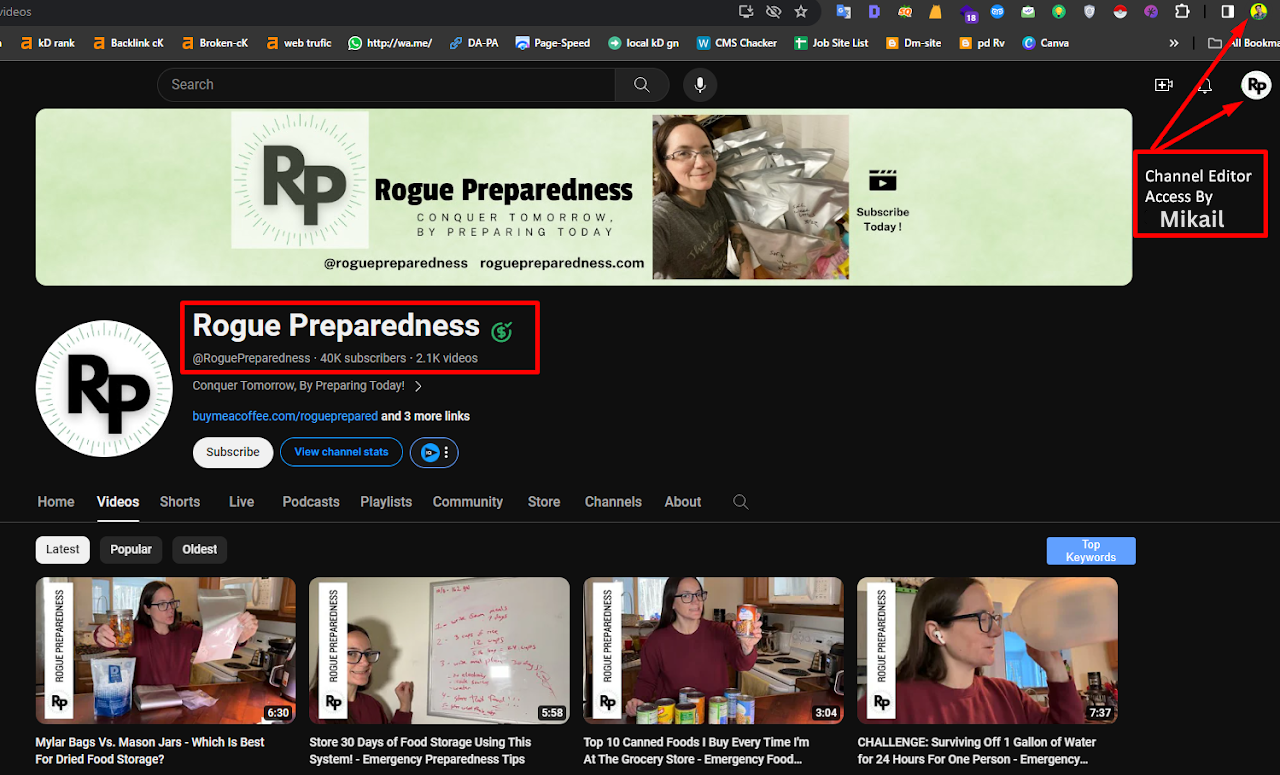Viewport: 1280px width, 775px height.
Task: Start voice search with the microphone icon
Action: (700, 85)
